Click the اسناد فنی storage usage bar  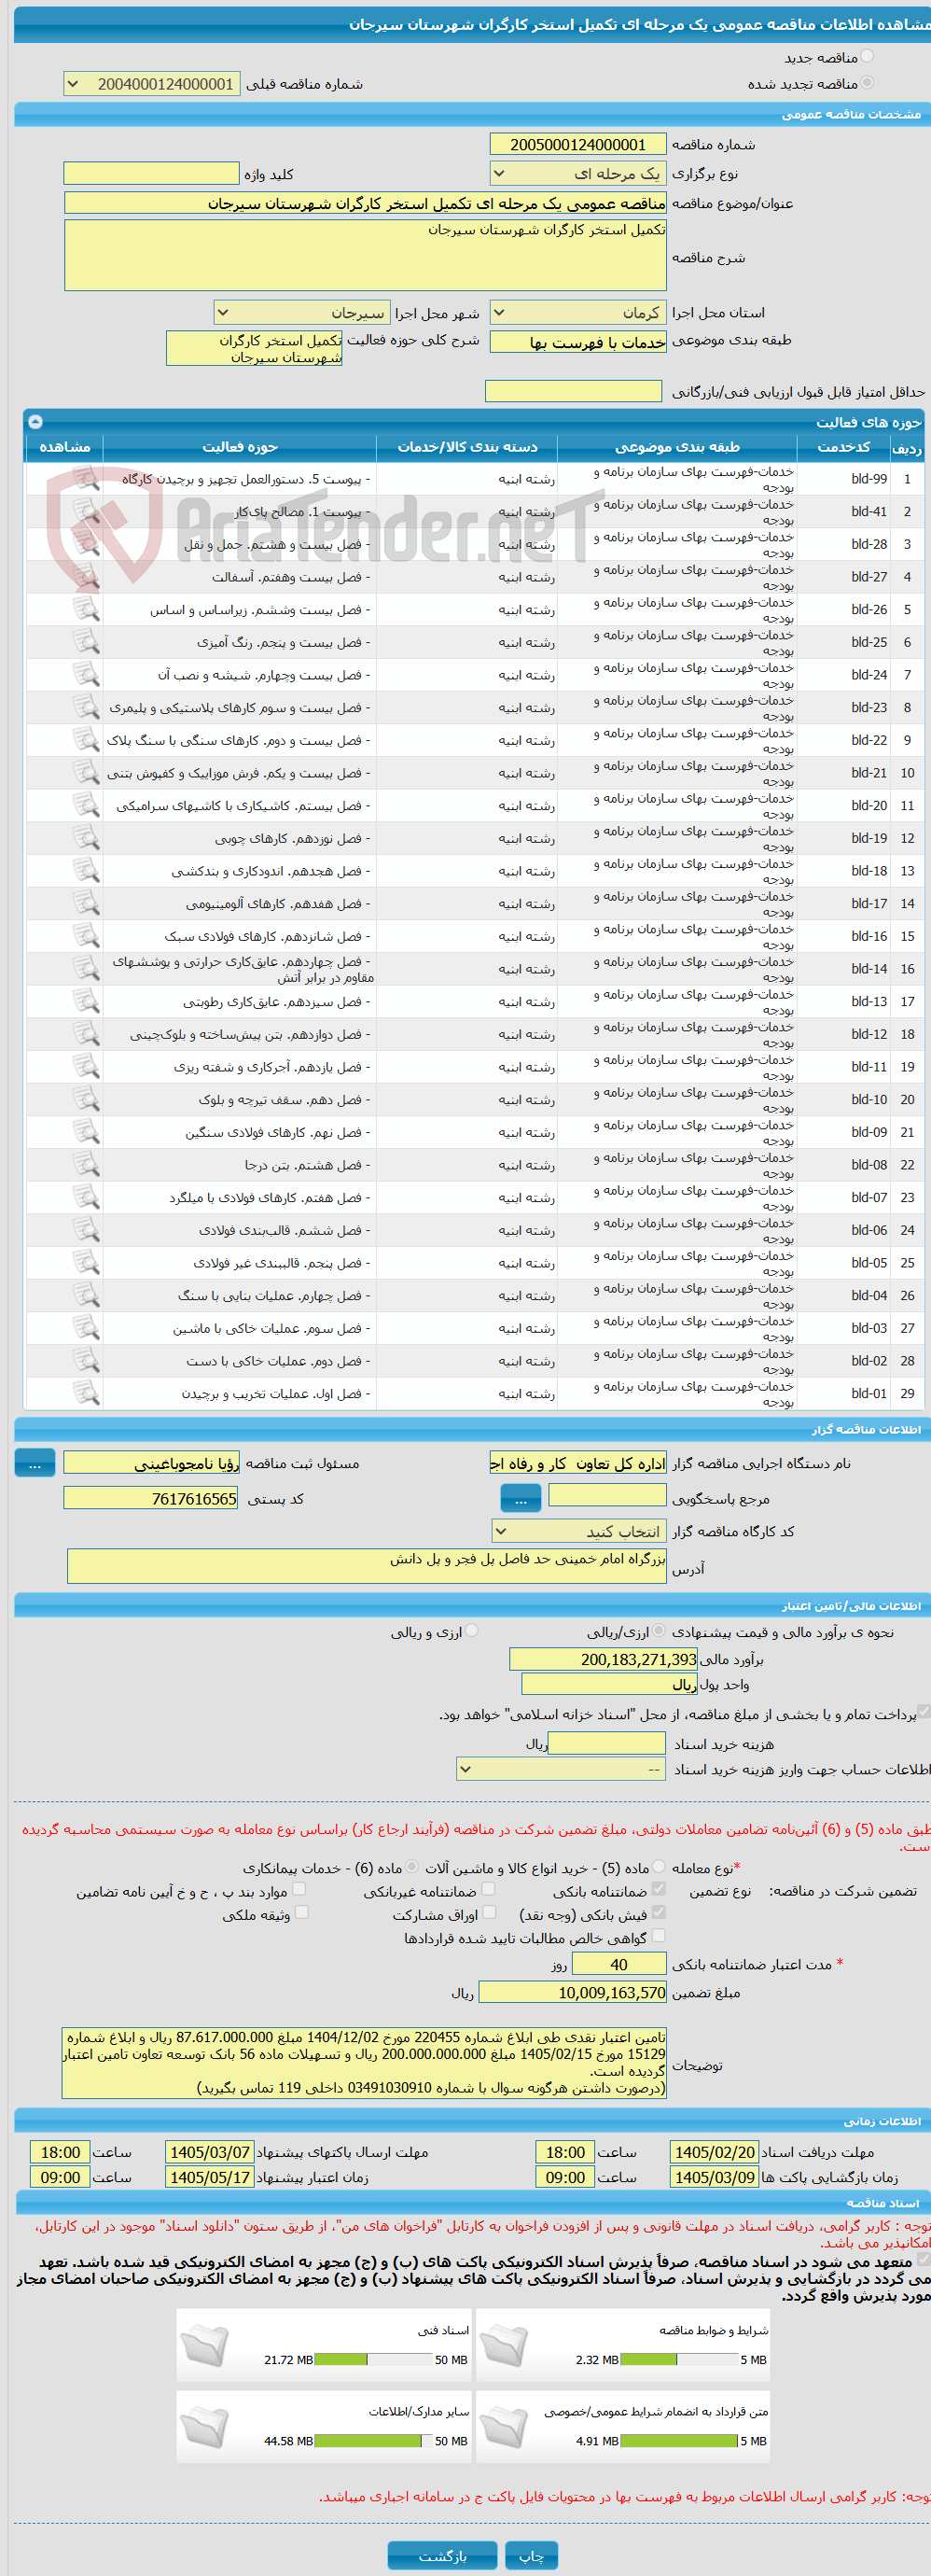(x=373, y=2360)
